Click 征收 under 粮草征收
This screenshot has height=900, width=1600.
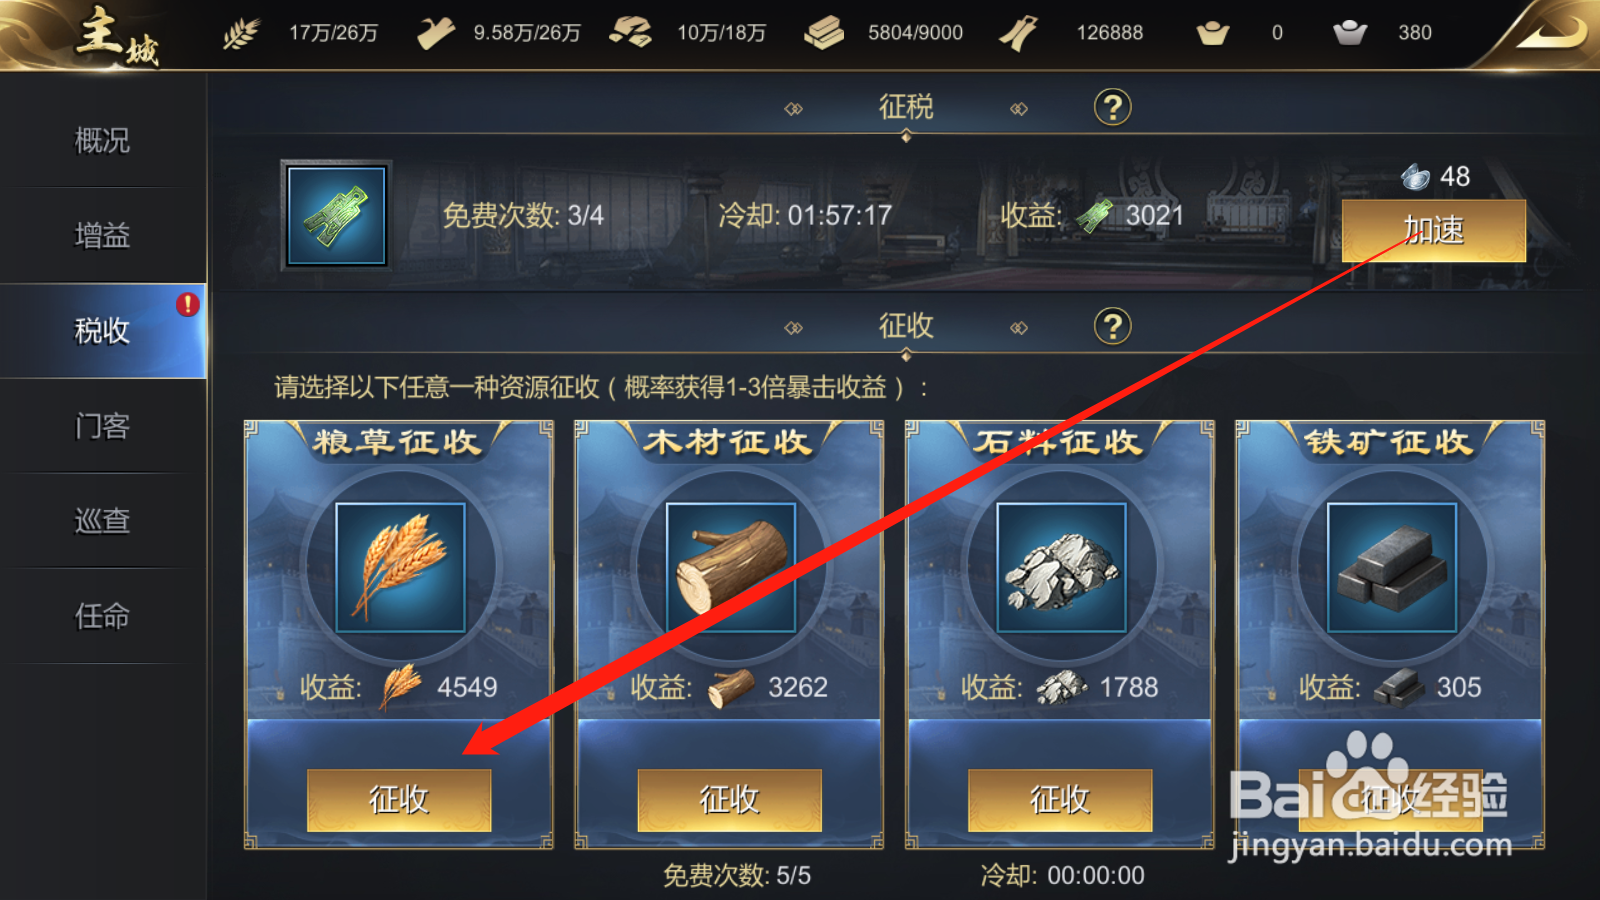[399, 800]
